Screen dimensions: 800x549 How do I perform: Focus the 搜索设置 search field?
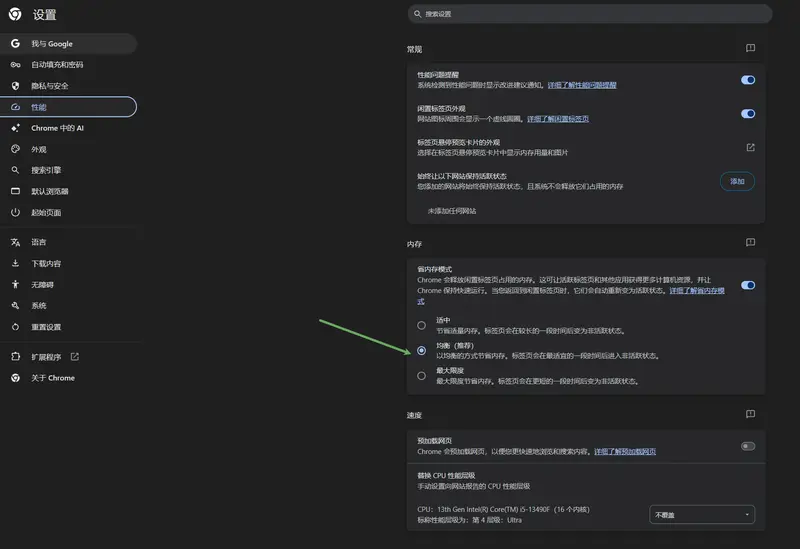click(590, 14)
